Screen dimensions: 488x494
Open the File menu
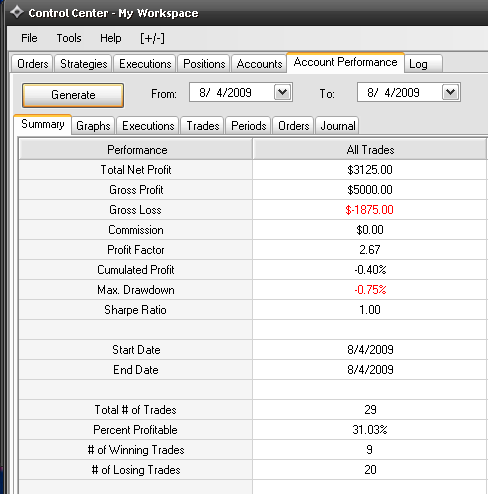[x=29, y=38]
